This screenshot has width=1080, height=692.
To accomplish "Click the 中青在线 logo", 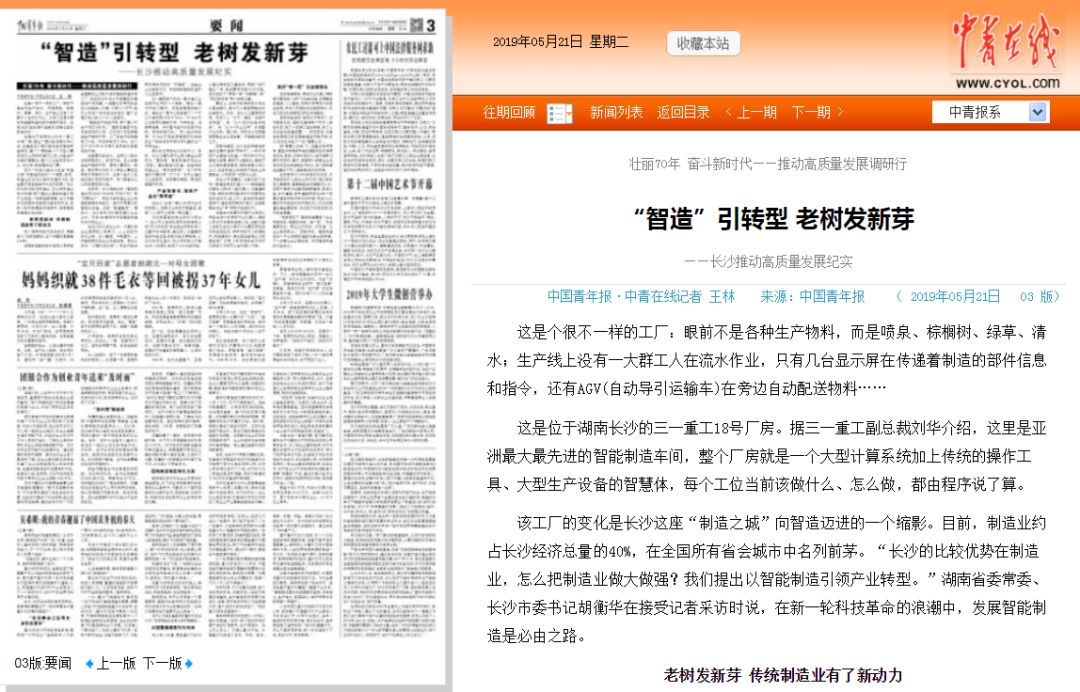I will pos(1005,43).
